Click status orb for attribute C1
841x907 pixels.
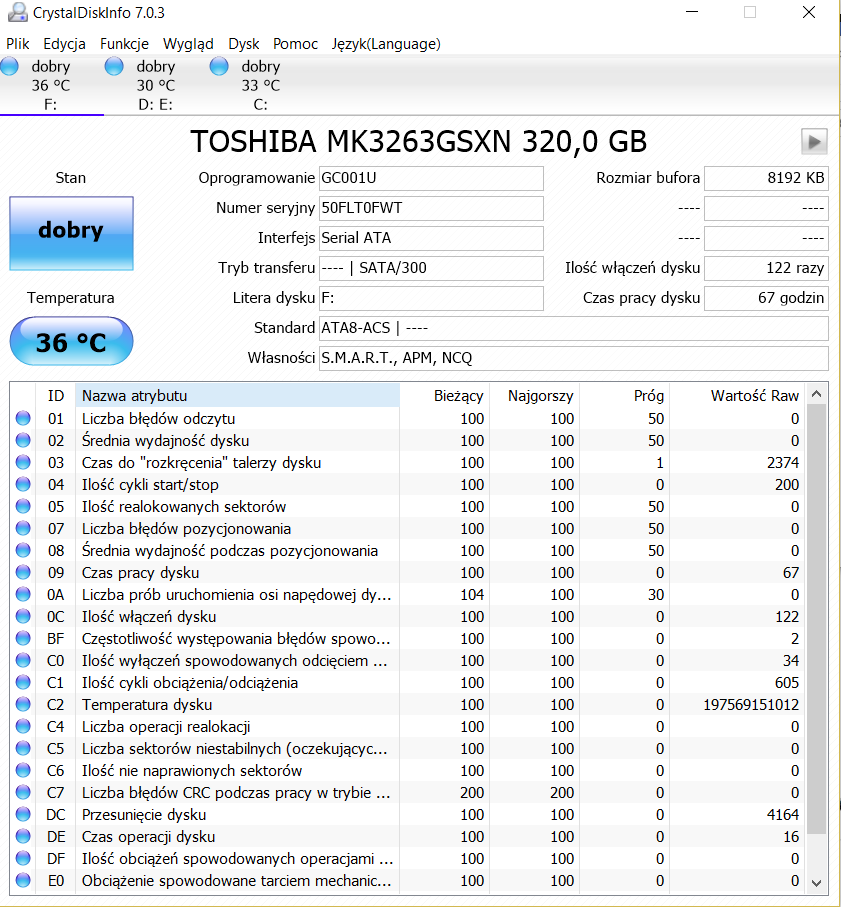coord(23,682)
